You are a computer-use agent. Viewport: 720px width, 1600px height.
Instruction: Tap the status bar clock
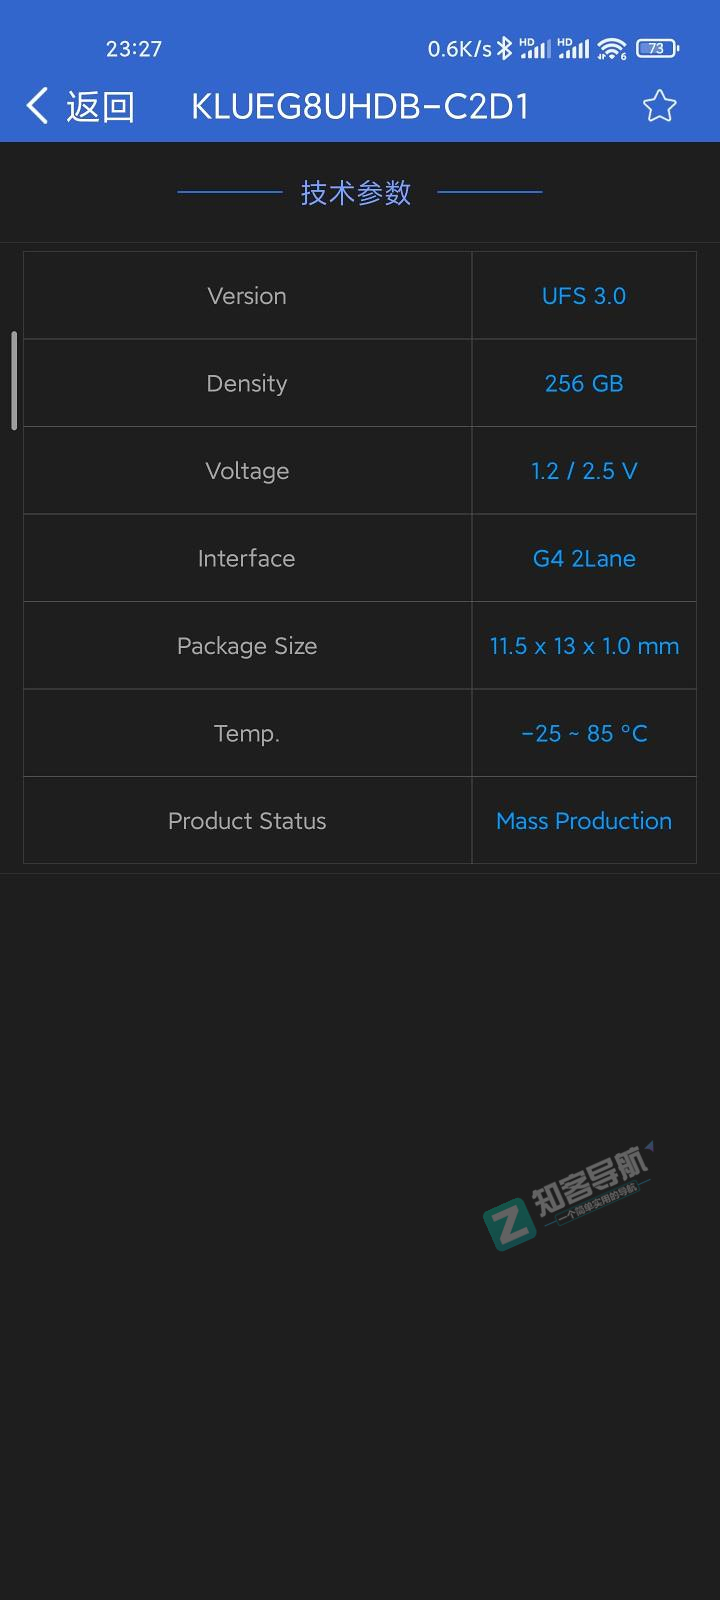[134, 48]
